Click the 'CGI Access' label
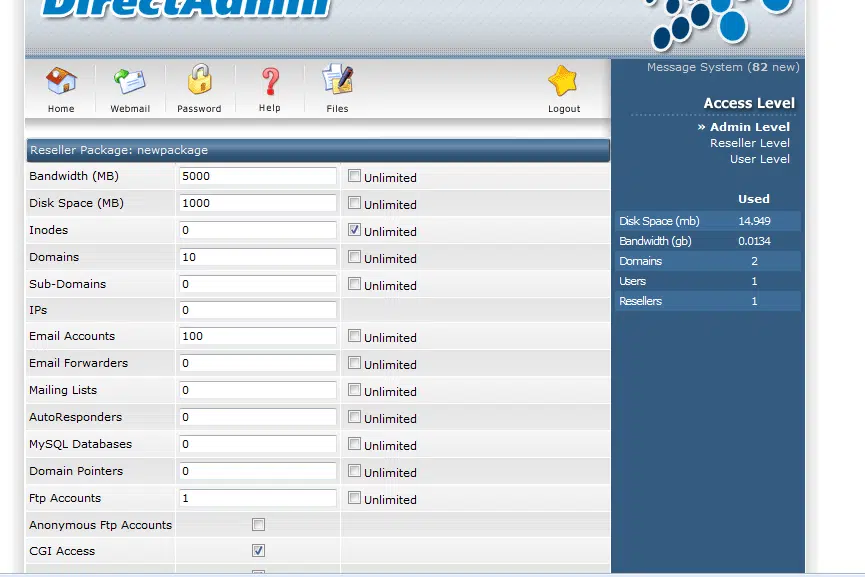Image resolution: width=865 pixels, height=577 pixels. (x=62, y=551)
